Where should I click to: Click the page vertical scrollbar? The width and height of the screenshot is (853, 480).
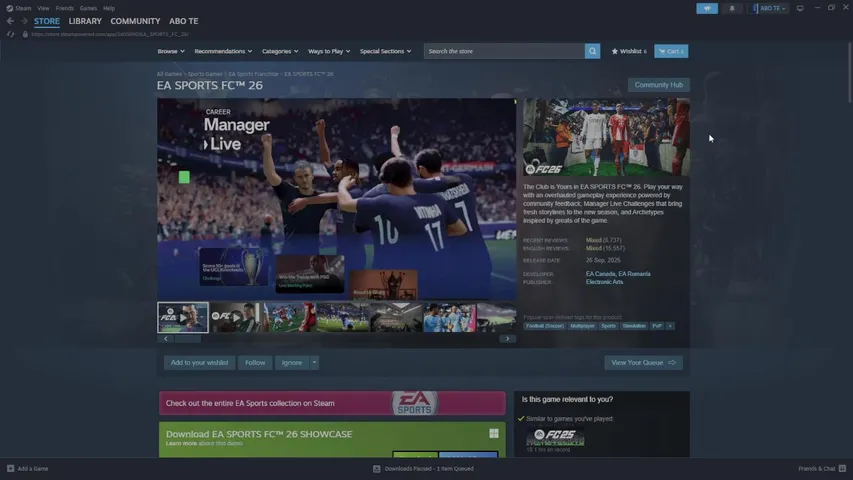point(850,72)
